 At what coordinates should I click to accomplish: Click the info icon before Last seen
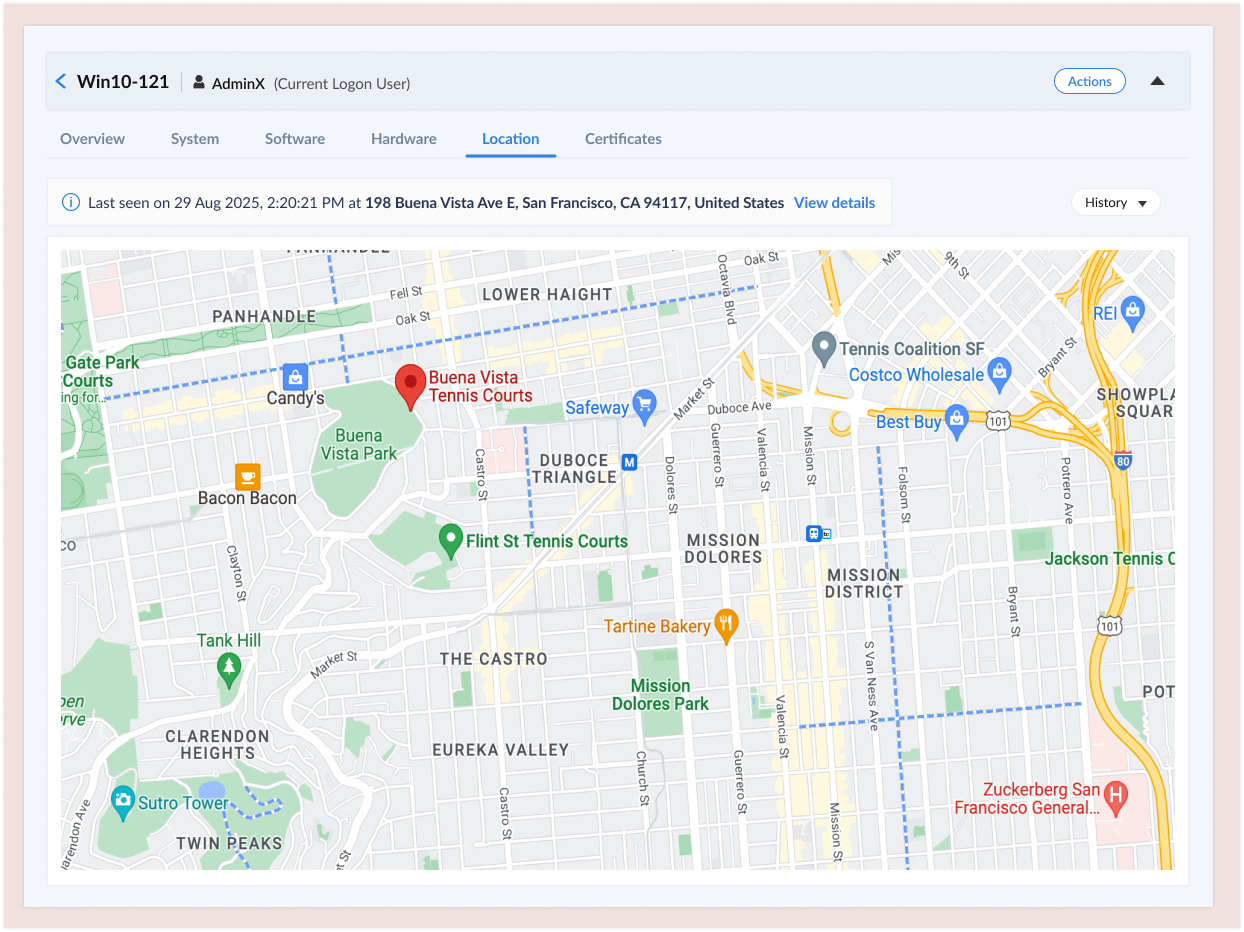(71, 202)
